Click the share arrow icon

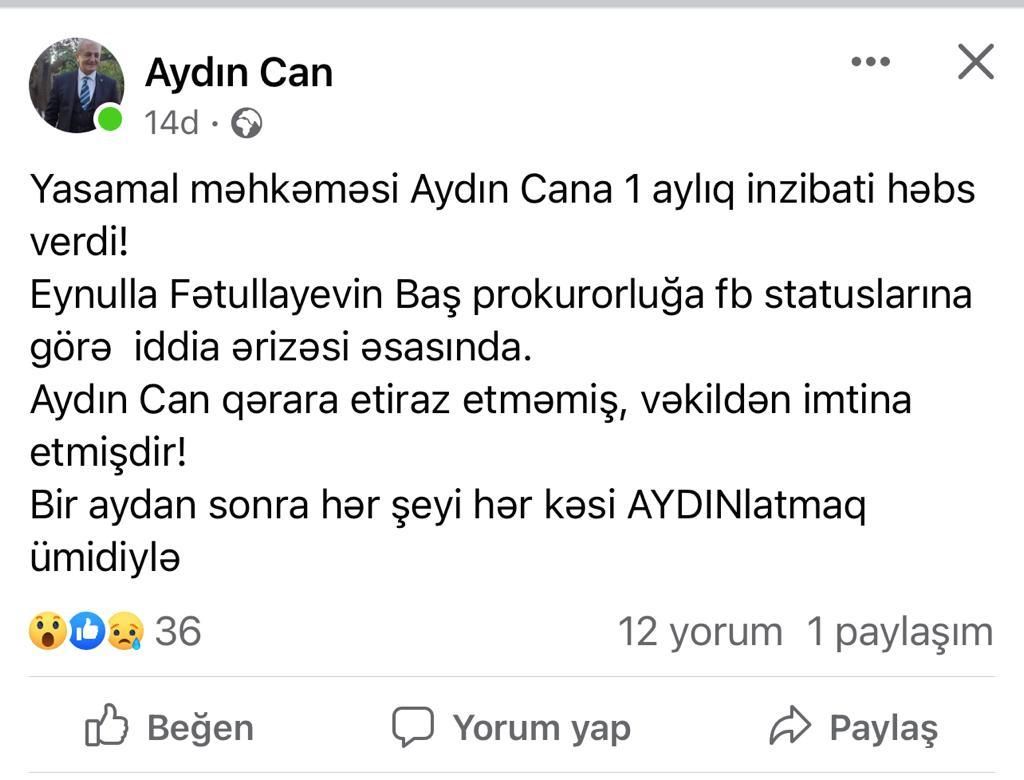pyautogui.click(x=790, y=725)
